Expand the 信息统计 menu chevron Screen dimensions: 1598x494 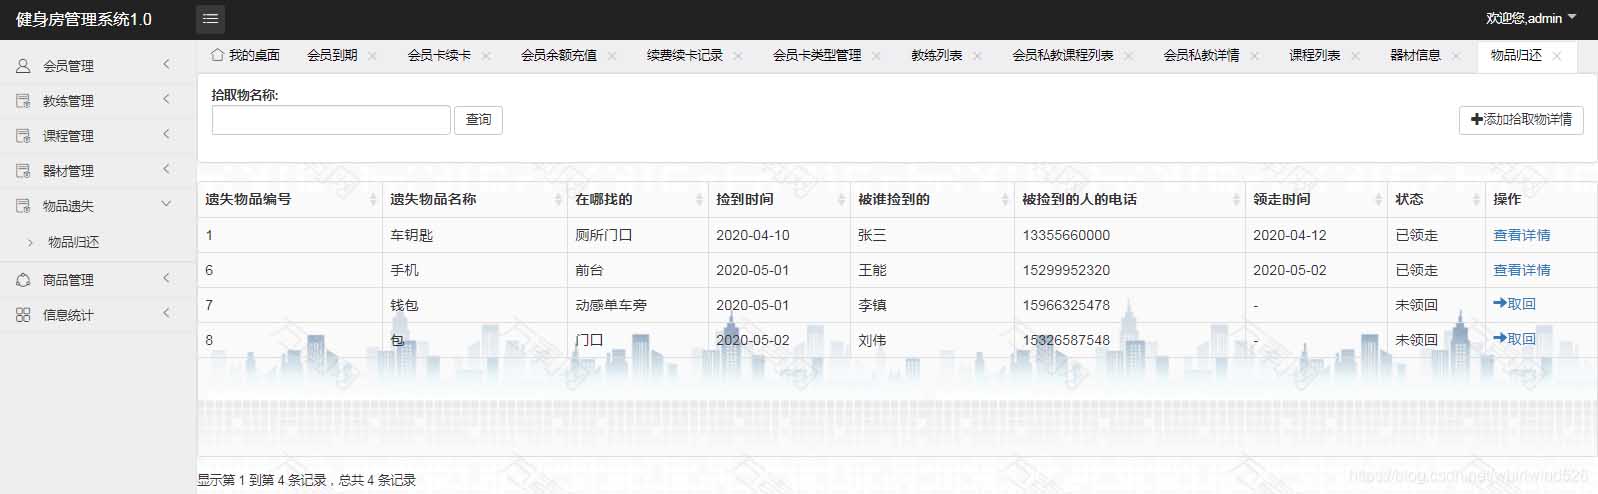click(166, 314)
